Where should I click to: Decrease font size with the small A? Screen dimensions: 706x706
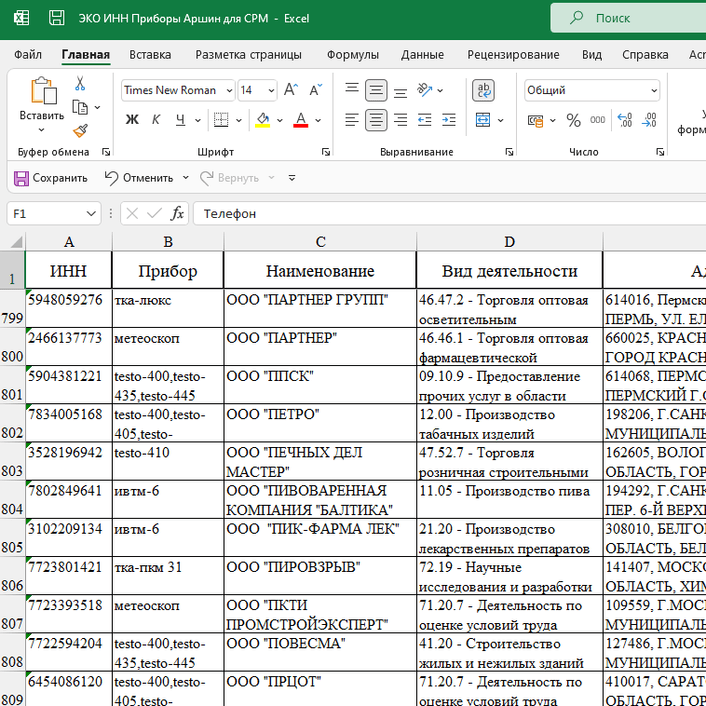(316, 90)
